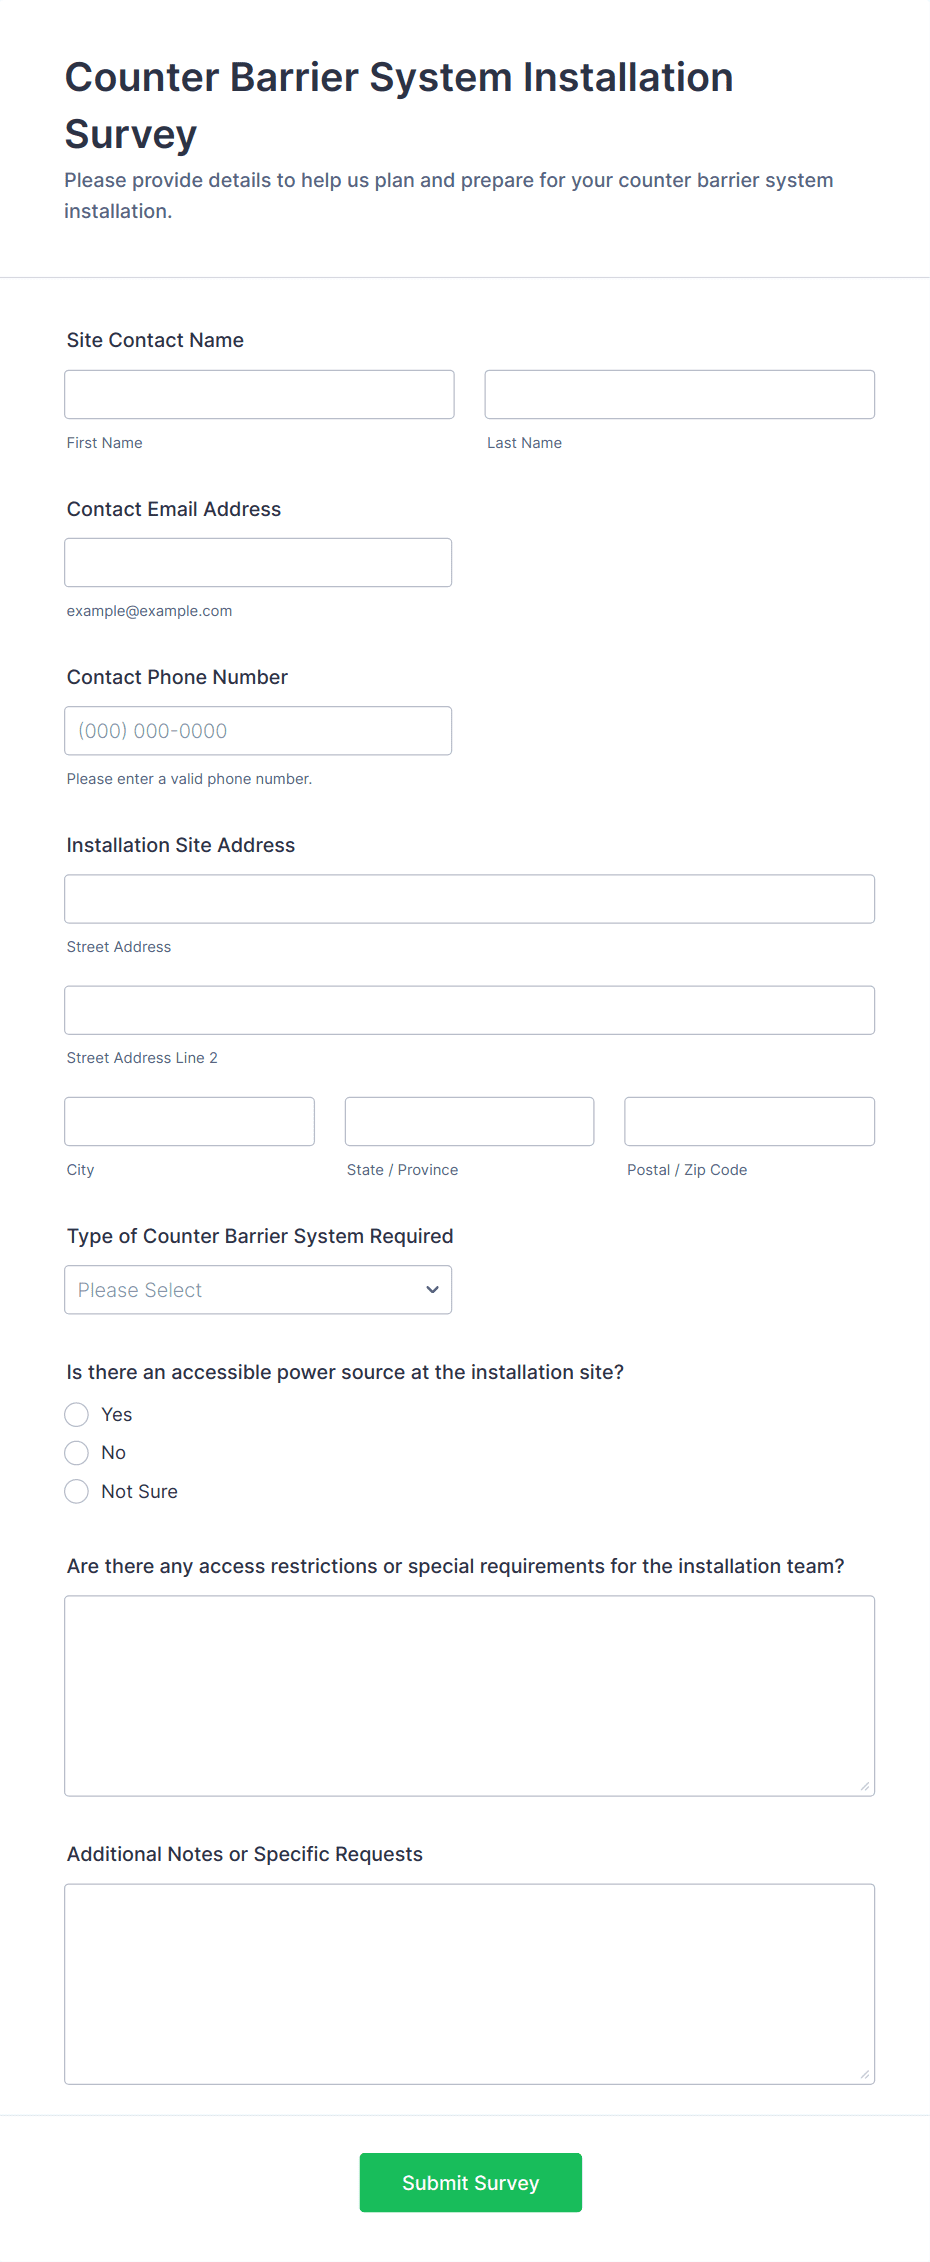
Task: Focus the Street Address field
Action: pyautogui.click(x=469, y=898)
